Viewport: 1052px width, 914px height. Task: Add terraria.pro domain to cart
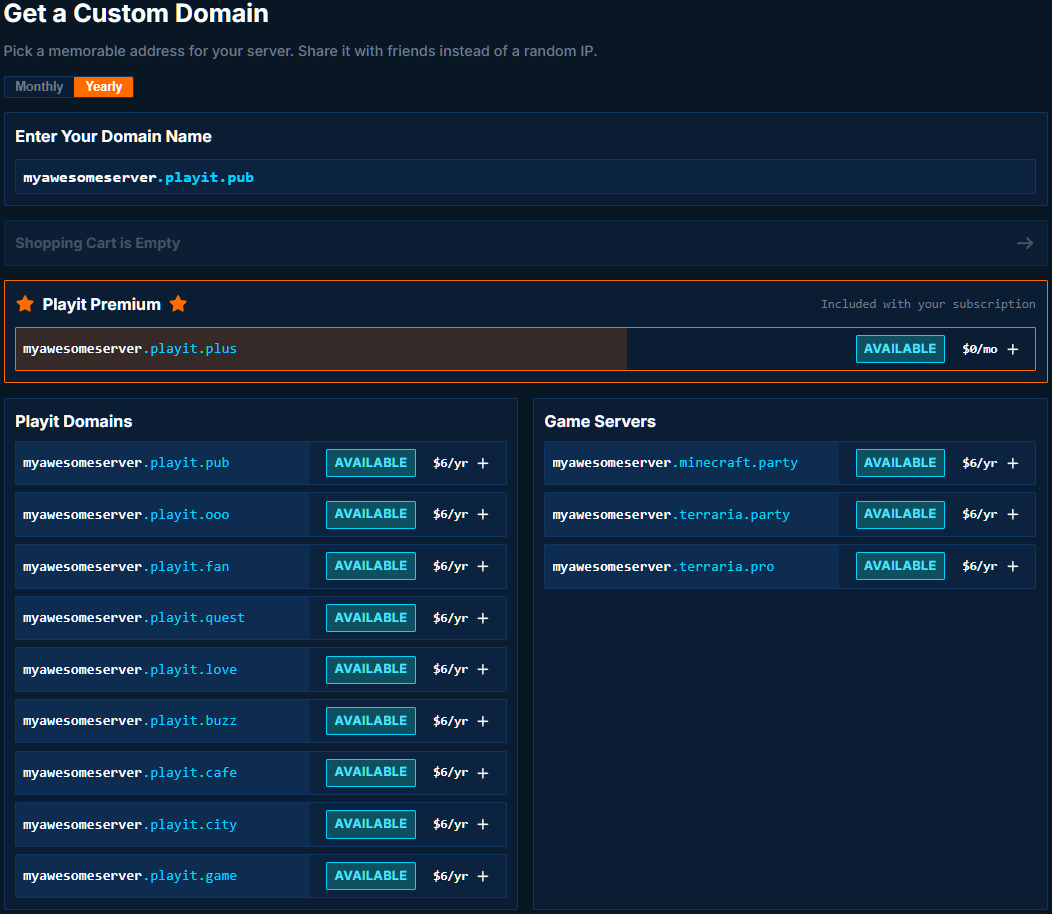(x=1013, y=566)
